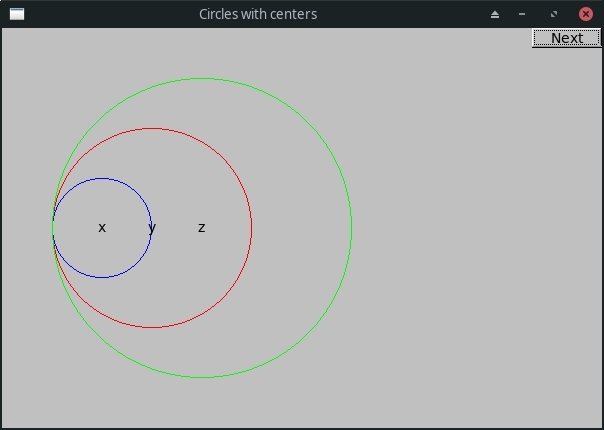The height and width of the screenshot is (430, 604).
Task: Open the window menu icon in title bar
Action: tap(17, 14)
